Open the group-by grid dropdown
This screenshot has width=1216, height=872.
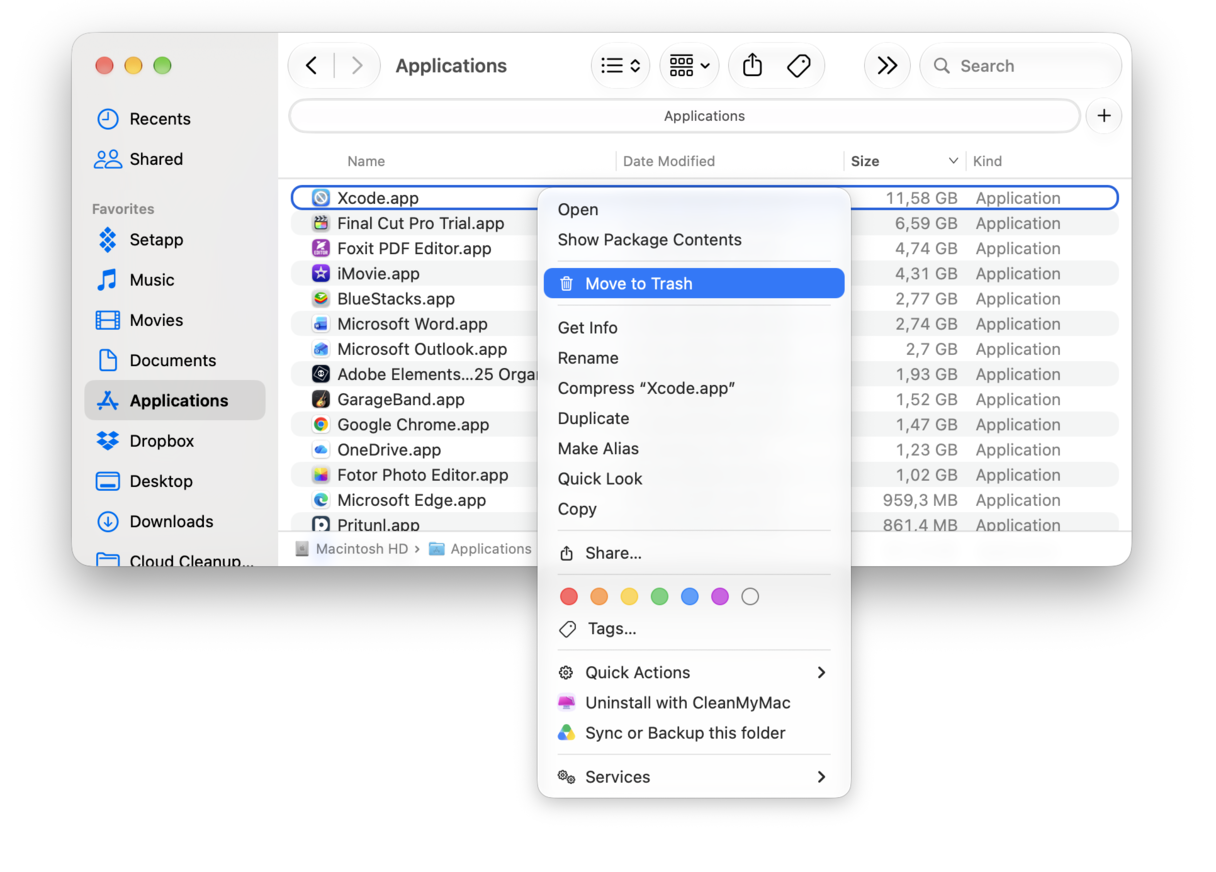[x=689, y=66]
